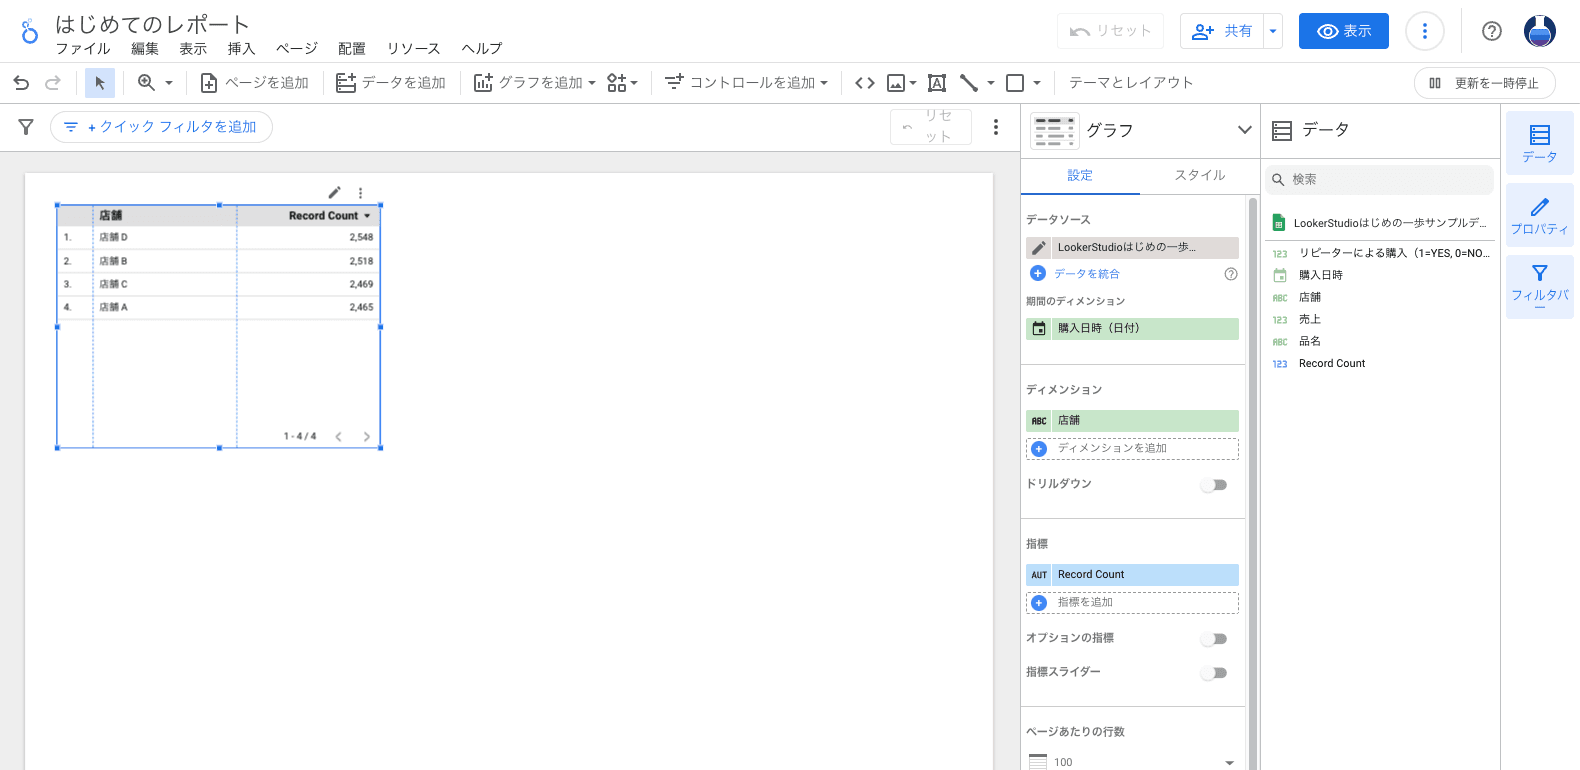Select the pointer selection tool
Viewport: 1580px width, 770px height.
tap(100, 83)
